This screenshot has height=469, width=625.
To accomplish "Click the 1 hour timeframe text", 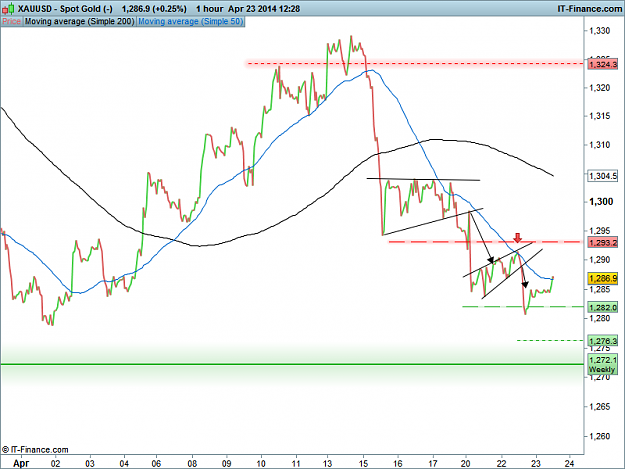I will 209,8.
